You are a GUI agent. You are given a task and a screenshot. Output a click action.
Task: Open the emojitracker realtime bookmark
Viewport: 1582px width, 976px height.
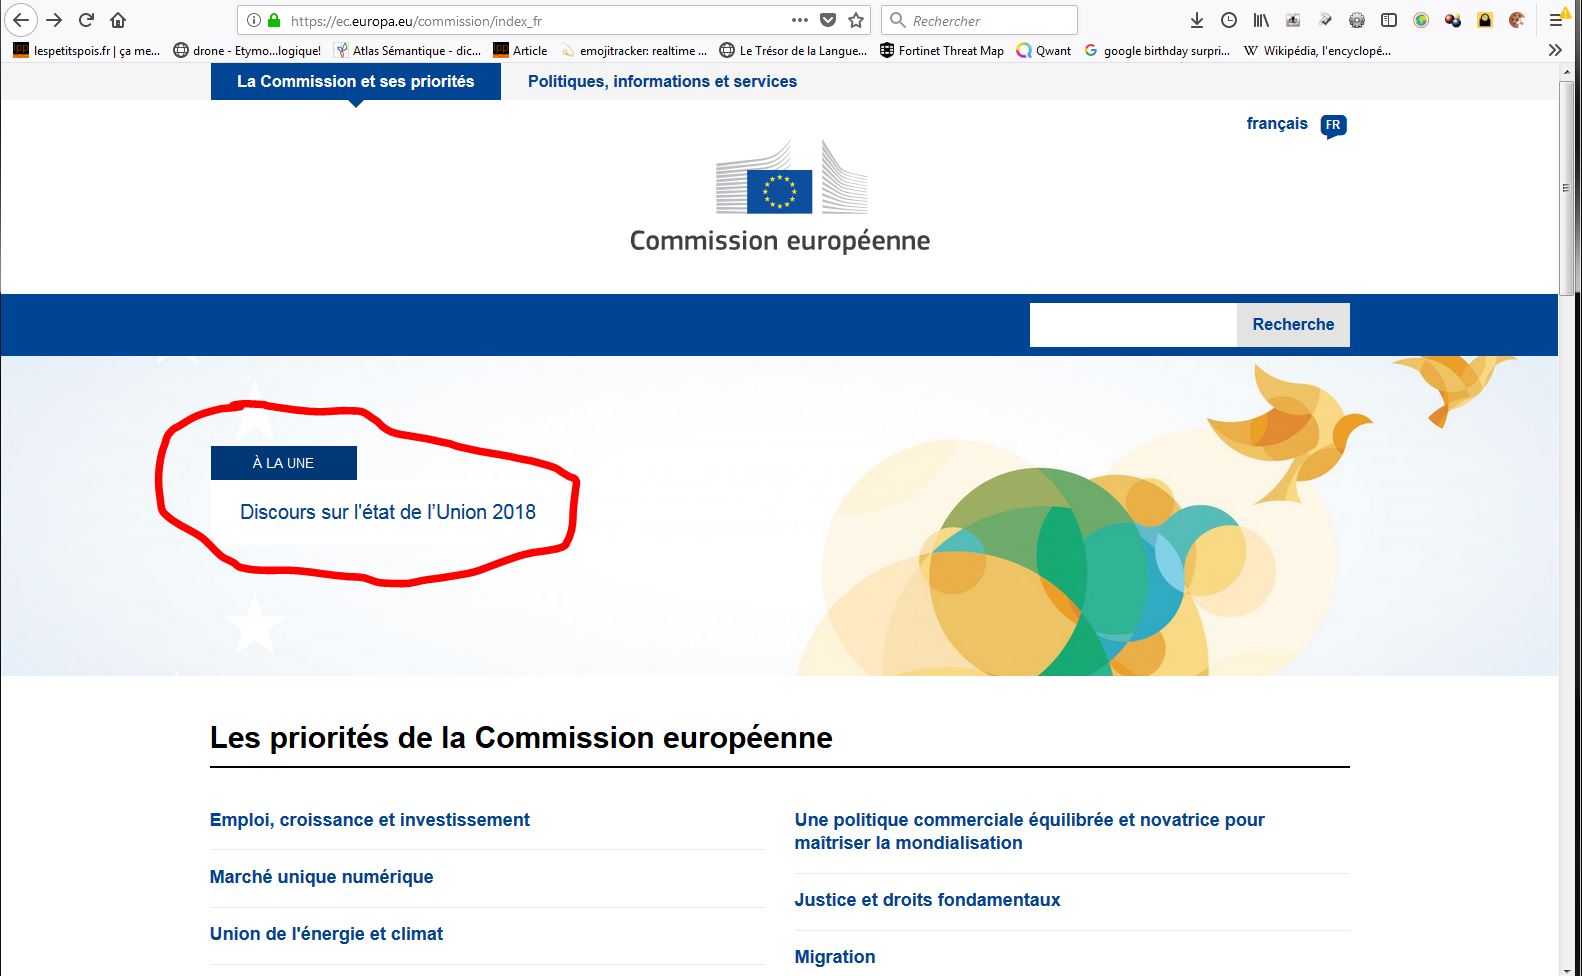click(634, 50)
